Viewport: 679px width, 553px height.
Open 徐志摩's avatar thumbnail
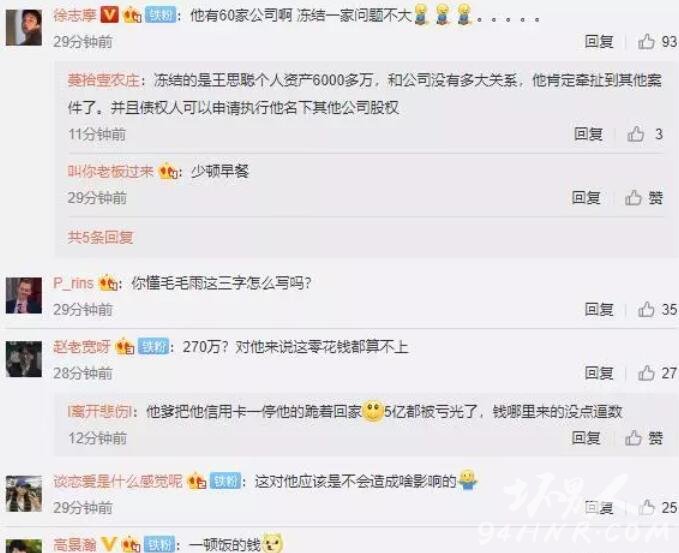click(24, 27)
